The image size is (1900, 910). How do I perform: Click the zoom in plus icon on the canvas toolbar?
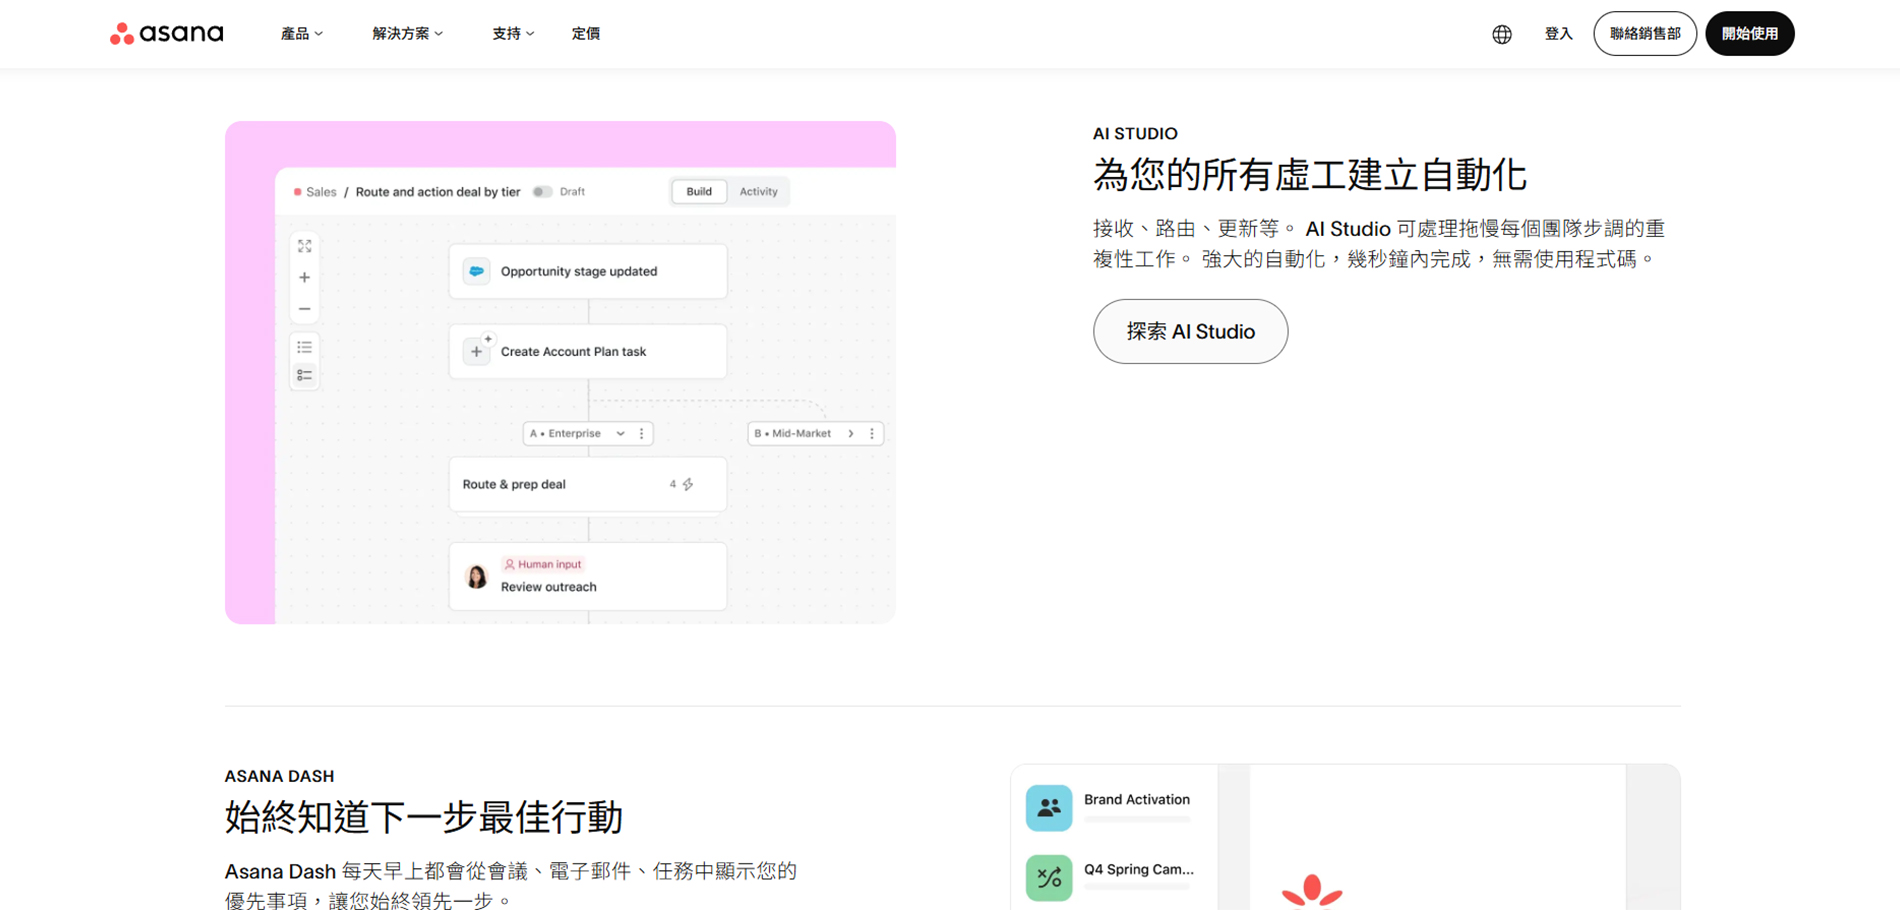(x=305, y=278)
